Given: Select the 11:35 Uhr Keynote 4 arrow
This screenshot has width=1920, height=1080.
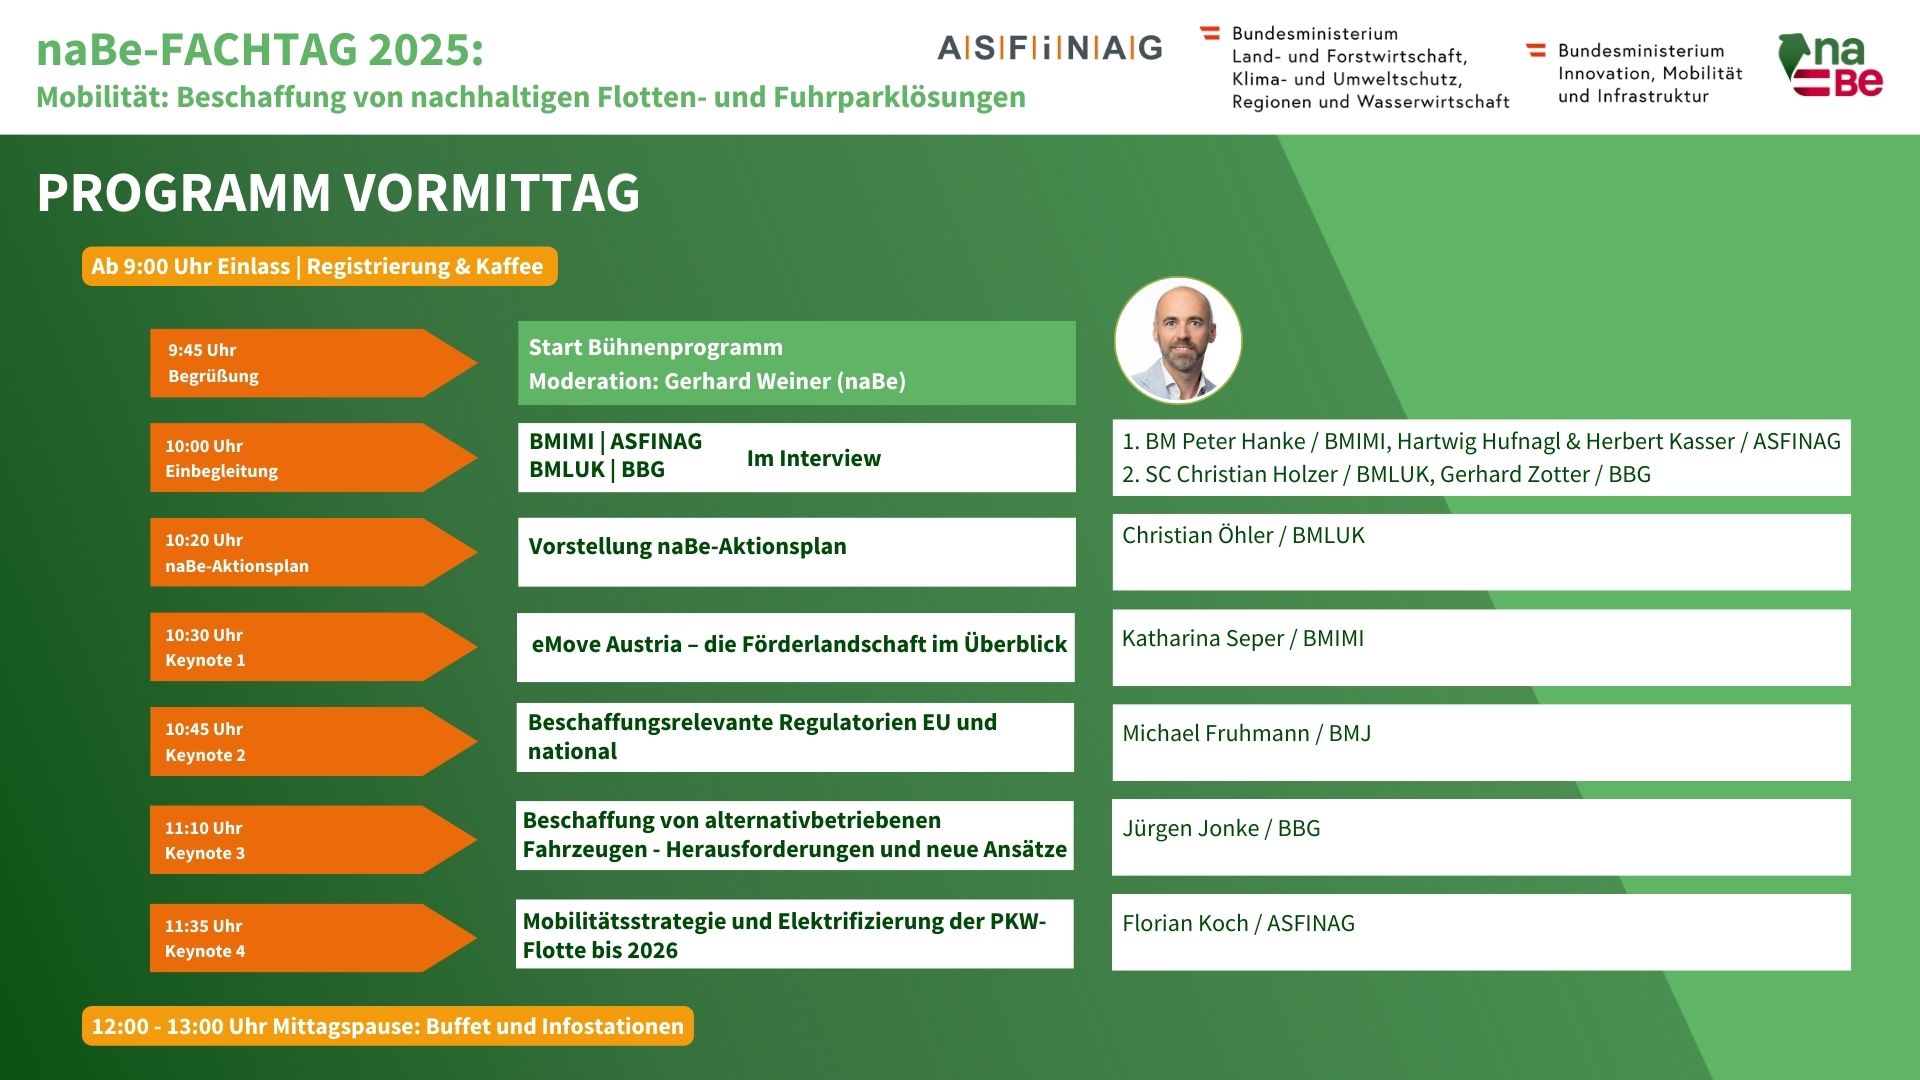Looking at the screenshot, I should pyautogui.click(x=300, y=938).
